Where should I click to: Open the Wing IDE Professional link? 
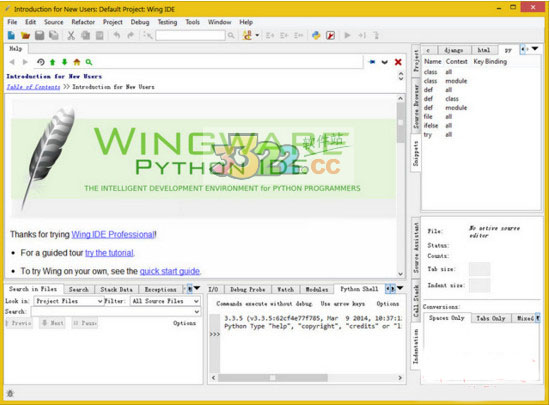click(x=113, y=234)
